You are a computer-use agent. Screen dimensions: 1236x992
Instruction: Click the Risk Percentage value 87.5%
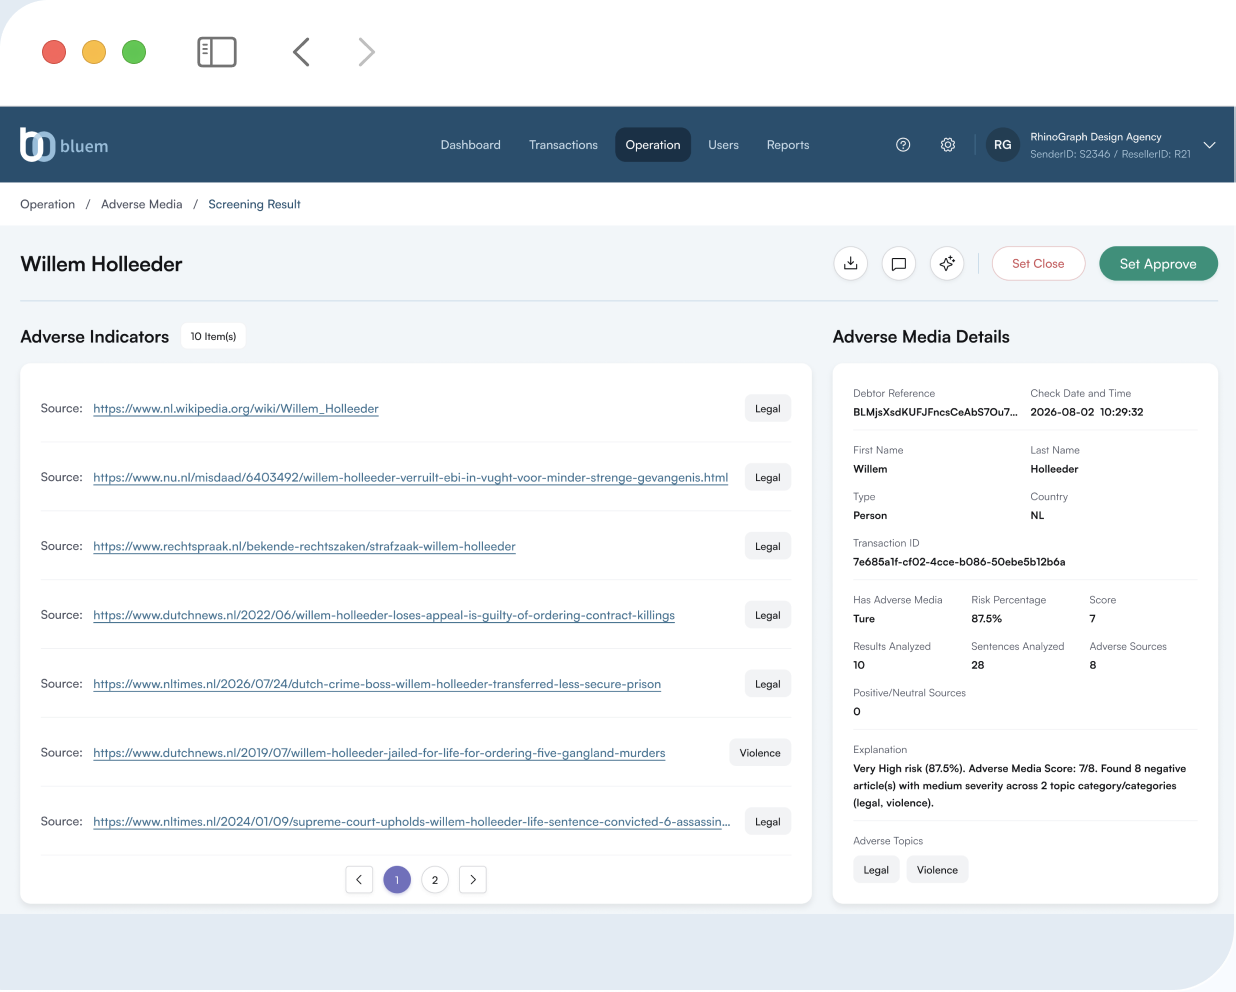pos(987,619)
